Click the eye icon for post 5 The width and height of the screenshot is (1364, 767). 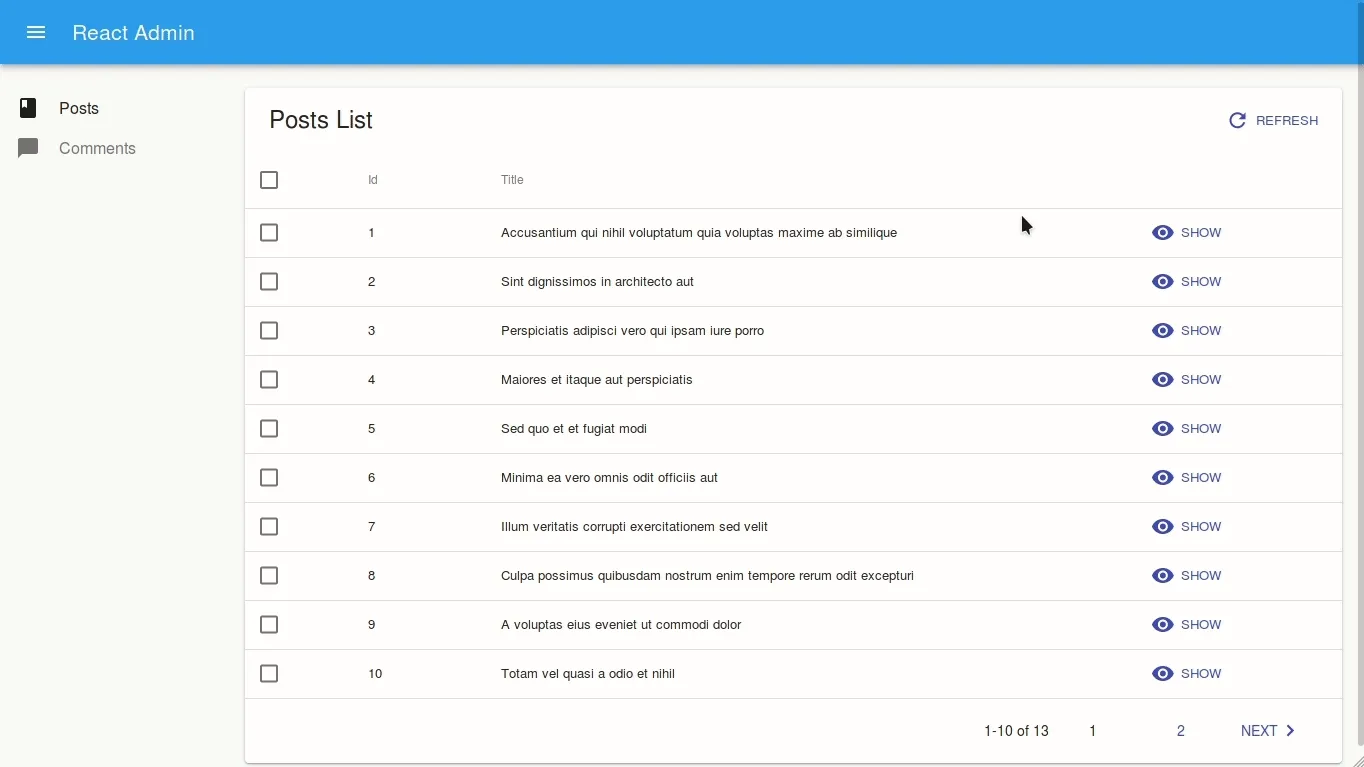click(1162, 429)
